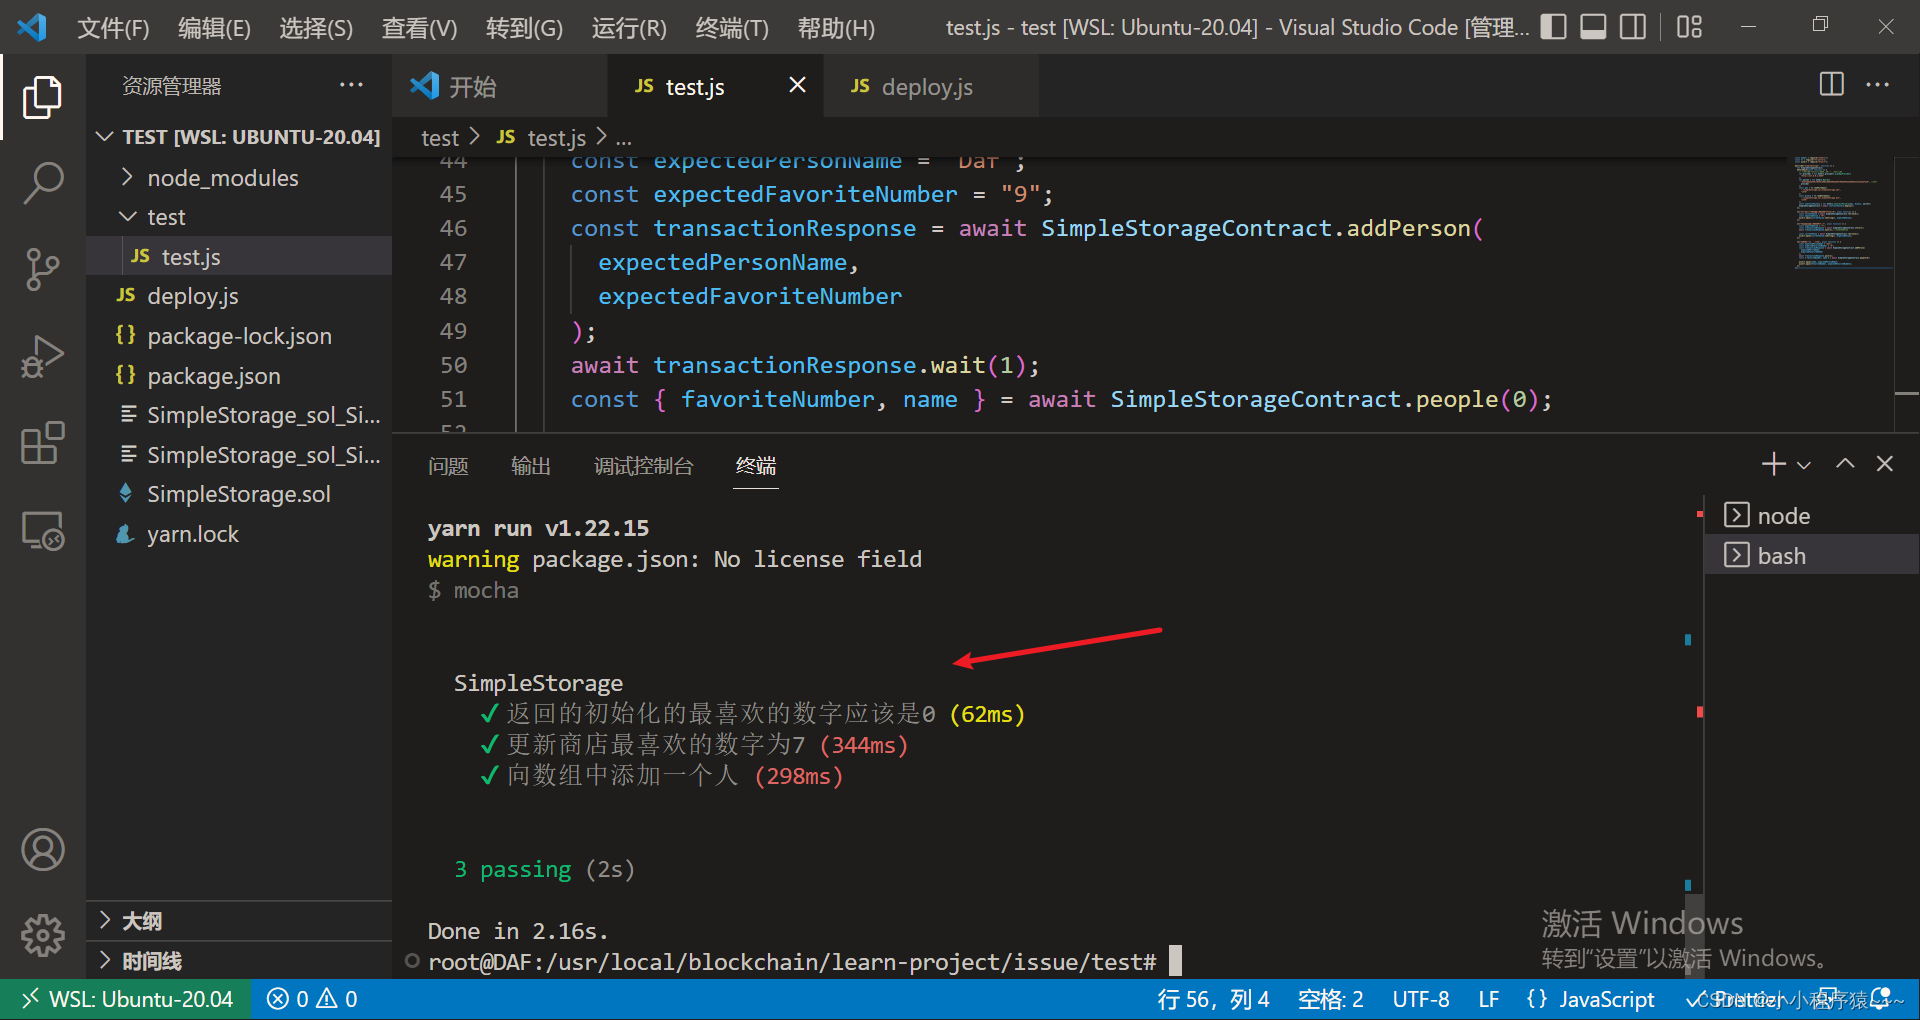Switch to the 输出 output panel tab
The height and width of the screenshot is (1020, 1920).
click(x=530, y=466)
